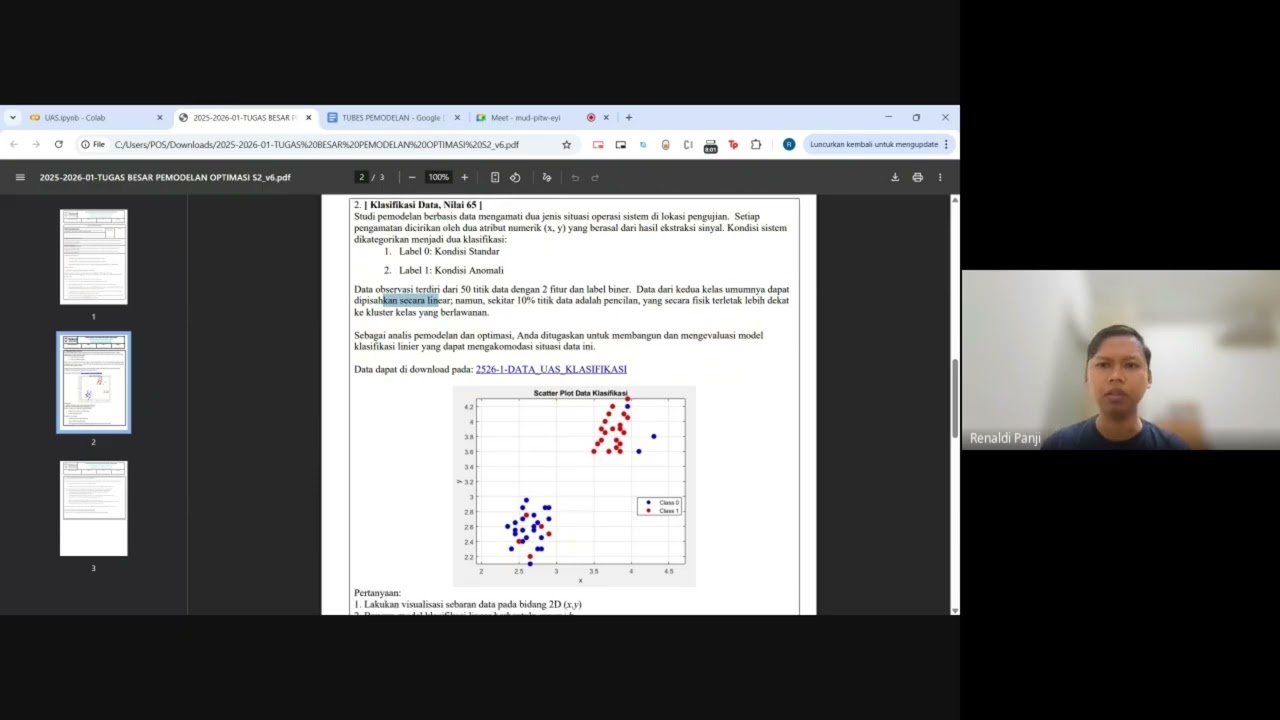This screenshot has width=1280, height=720.
Task: Print the PDF document
Action: (x=917, y=177)
